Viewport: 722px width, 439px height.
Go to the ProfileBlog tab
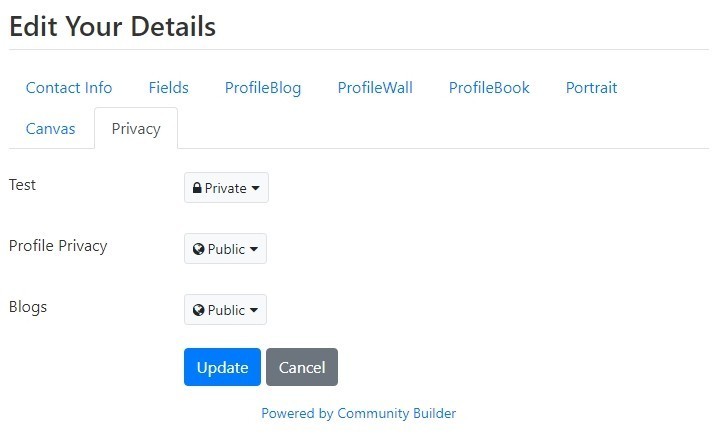tap(263, 88)
